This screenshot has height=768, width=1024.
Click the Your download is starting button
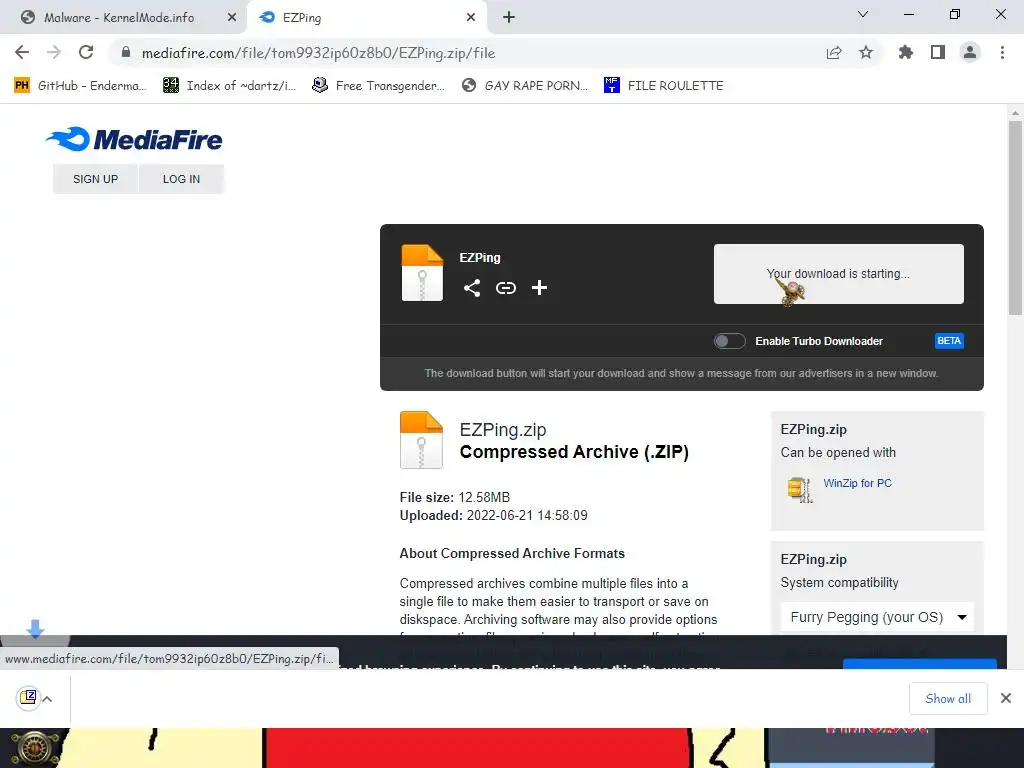tap(839, 274)
